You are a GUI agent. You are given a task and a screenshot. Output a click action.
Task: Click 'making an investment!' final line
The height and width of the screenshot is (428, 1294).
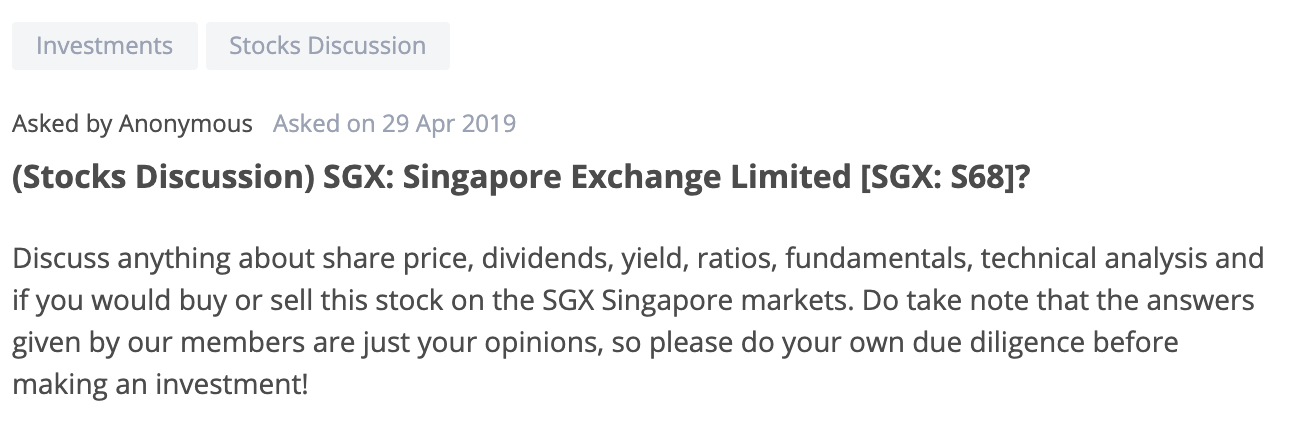[x=161, y=384]
